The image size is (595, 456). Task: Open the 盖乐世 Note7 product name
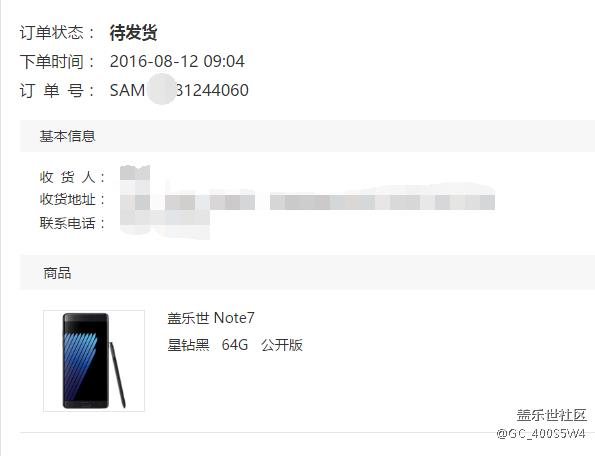point(211,318)
